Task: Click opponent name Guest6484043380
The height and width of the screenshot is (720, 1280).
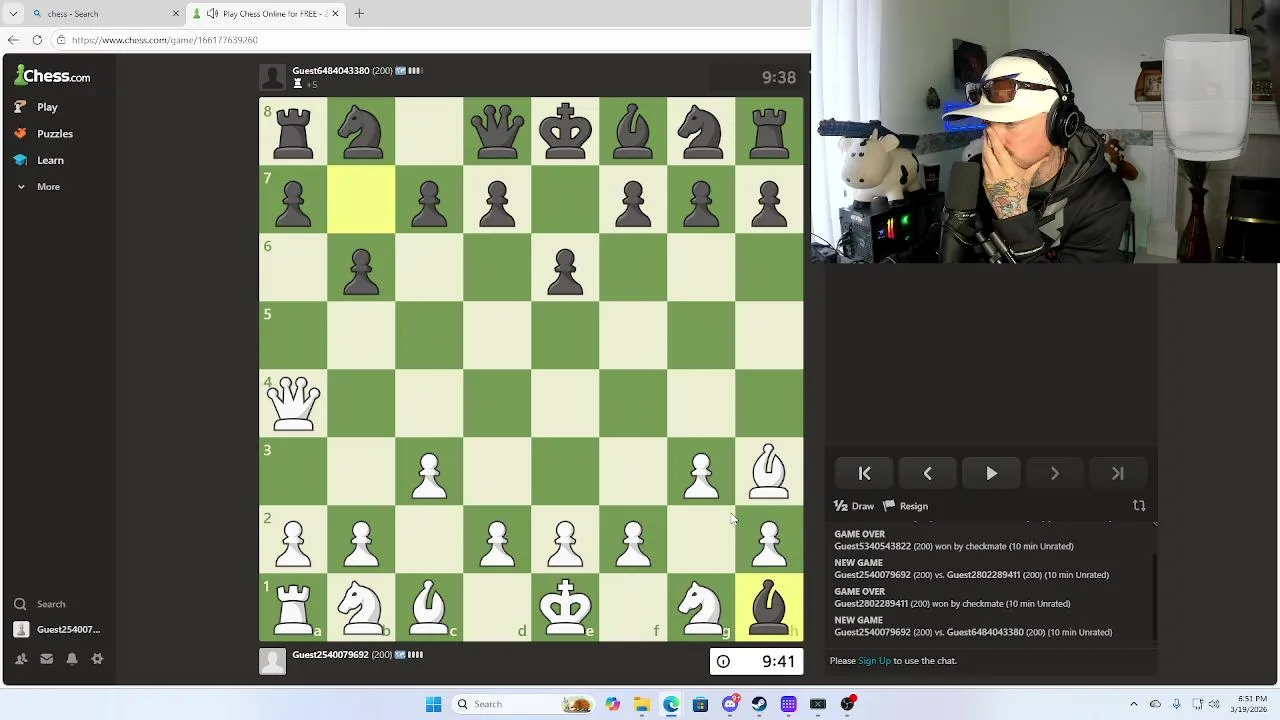Action: (330, 71)
